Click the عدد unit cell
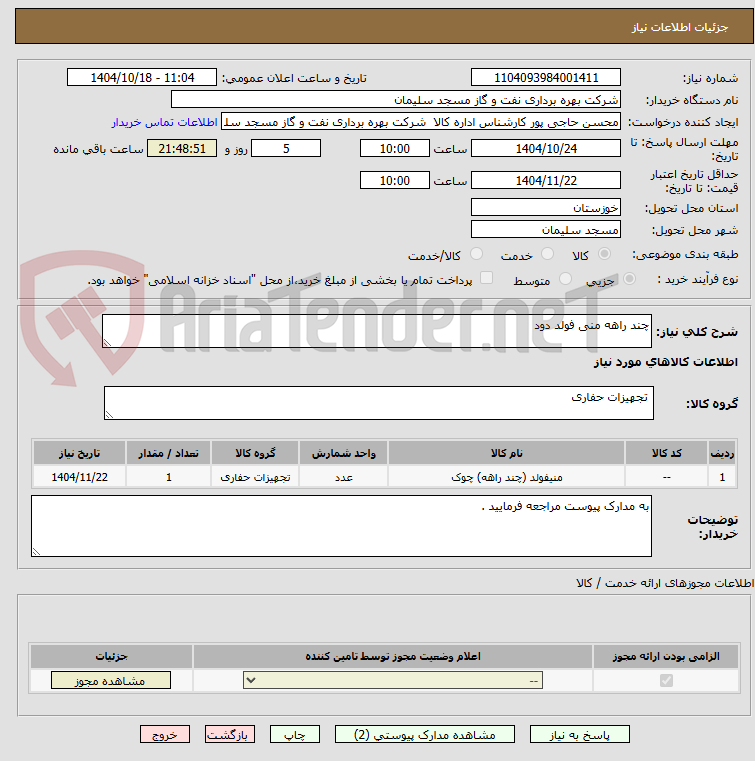The image size is (755, 761). [344, 477]
